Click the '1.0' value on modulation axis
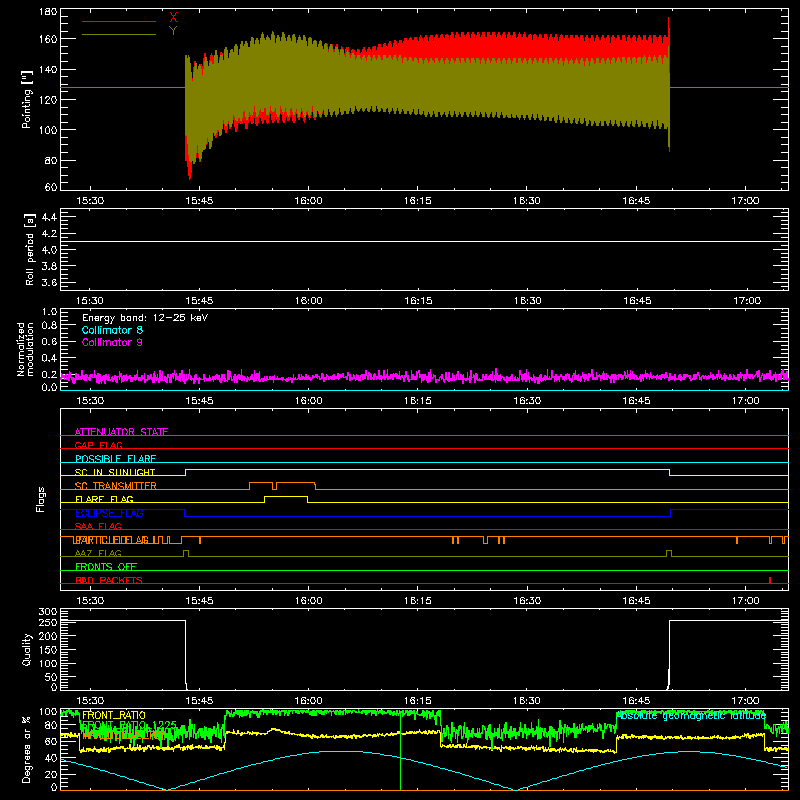 tap(49, 312)
